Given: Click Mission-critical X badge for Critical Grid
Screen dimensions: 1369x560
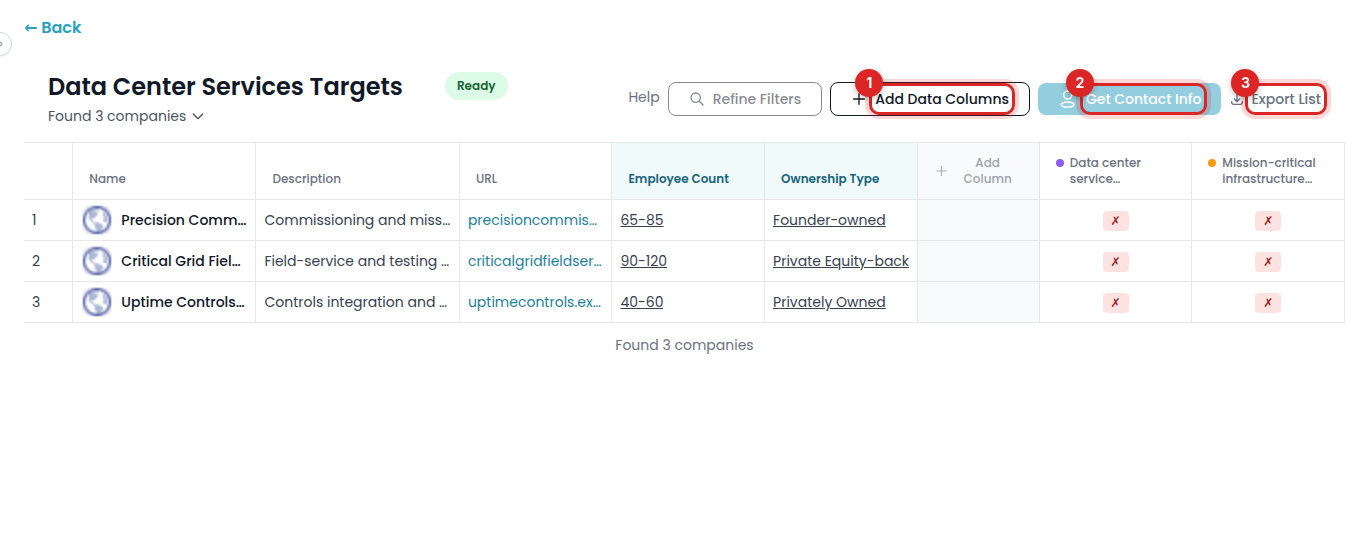Looking at the screenshot, I should pyautogui.click(x=1268, y=262).
